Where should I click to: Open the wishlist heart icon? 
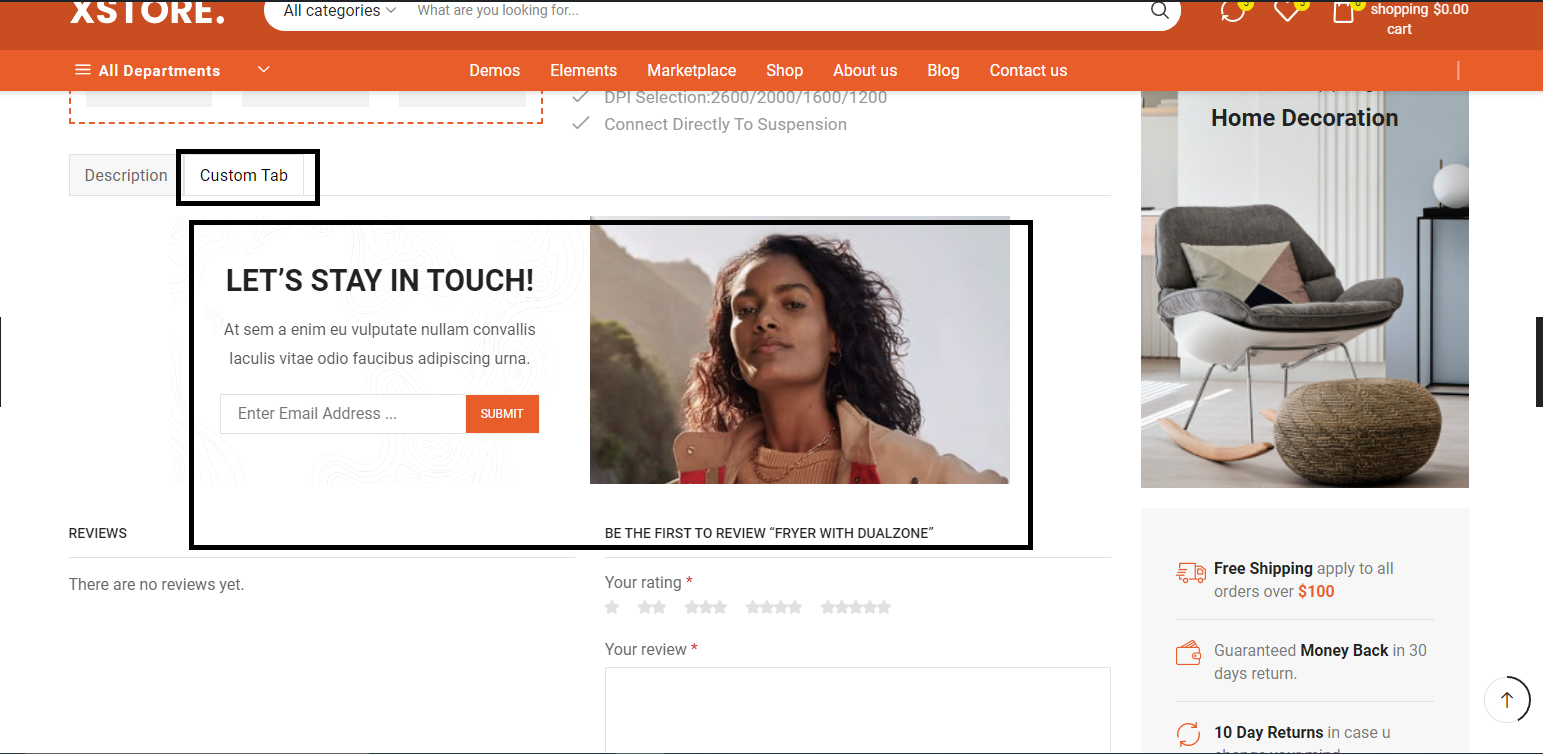[1286, 11]
